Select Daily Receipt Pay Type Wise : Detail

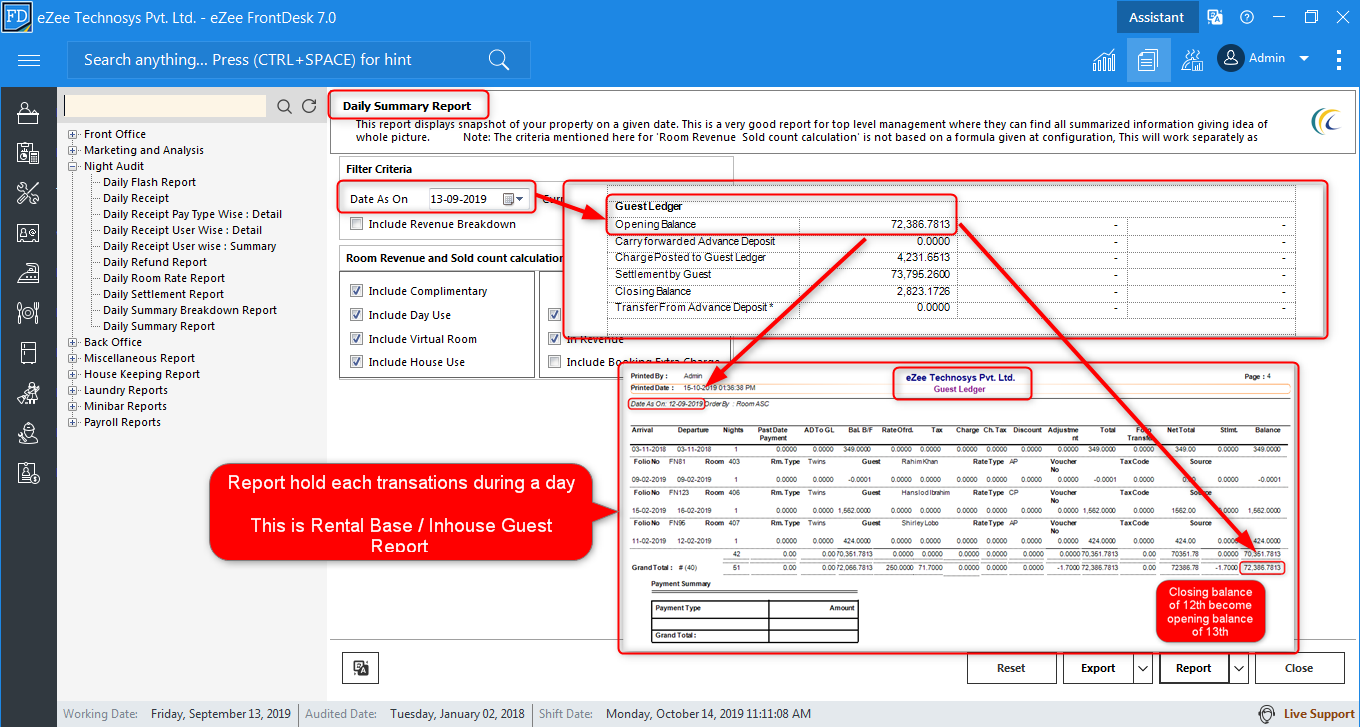coord(193,214)
